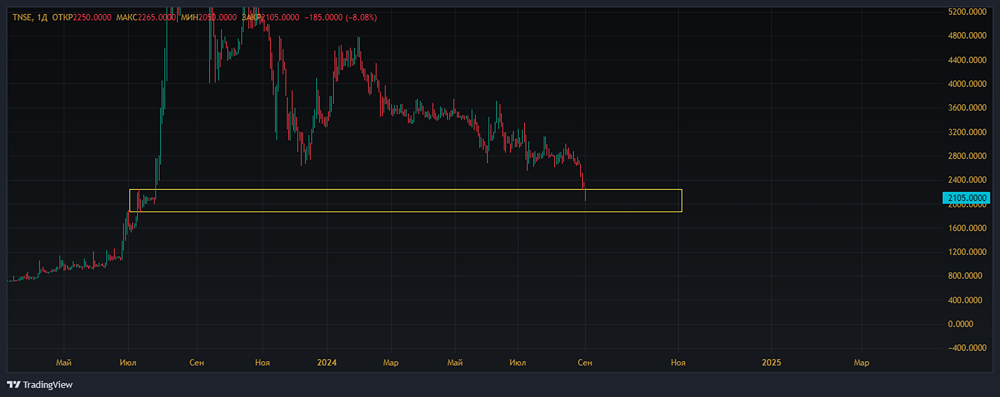Open the TradingView logo link
Image resolution: width=1000 pixels, height=397 pixels.
[40, 385]
